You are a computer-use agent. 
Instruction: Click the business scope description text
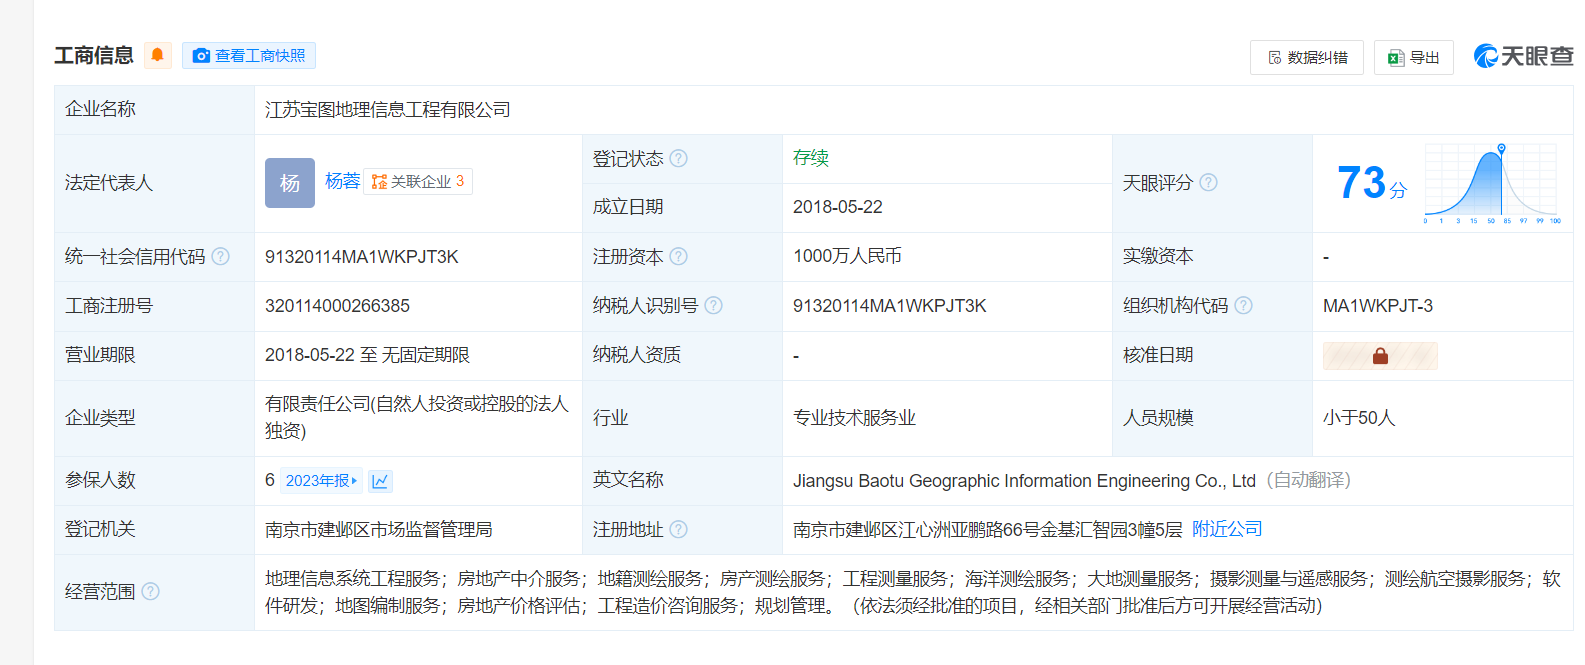pyautogui.click(x=913, y=592)
